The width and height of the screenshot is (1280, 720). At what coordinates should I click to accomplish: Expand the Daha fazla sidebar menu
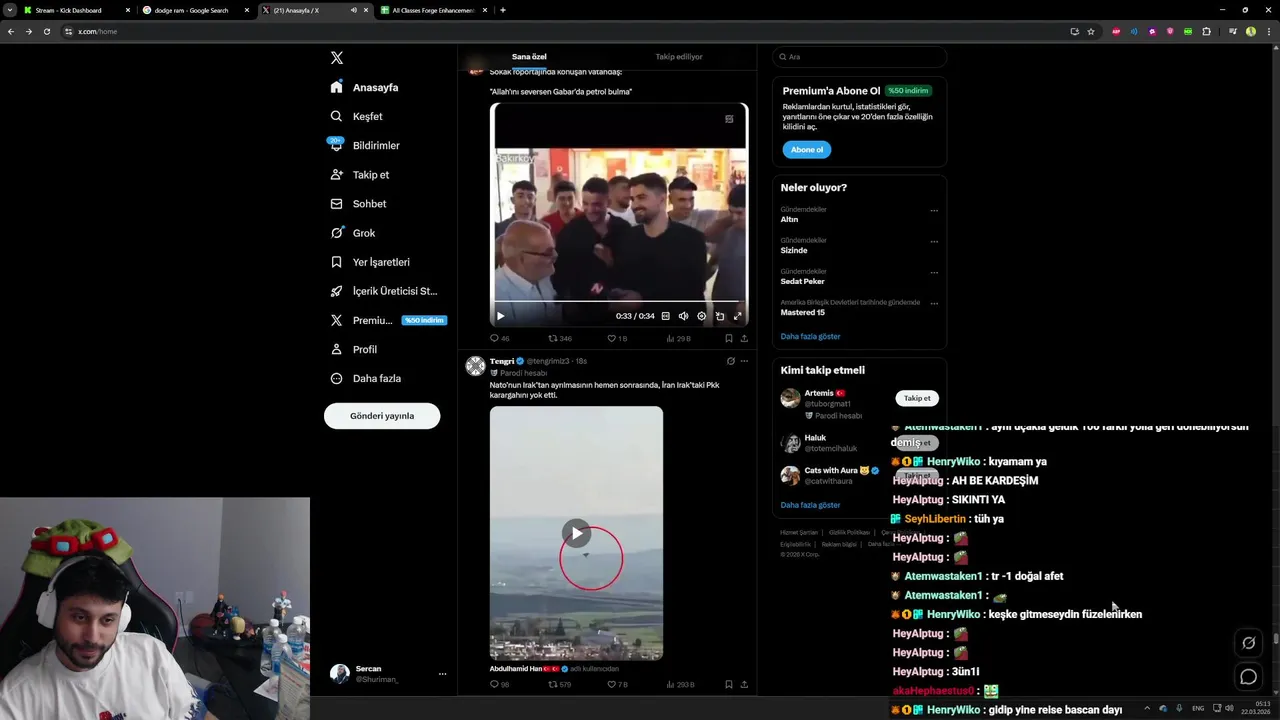[366, 378]
